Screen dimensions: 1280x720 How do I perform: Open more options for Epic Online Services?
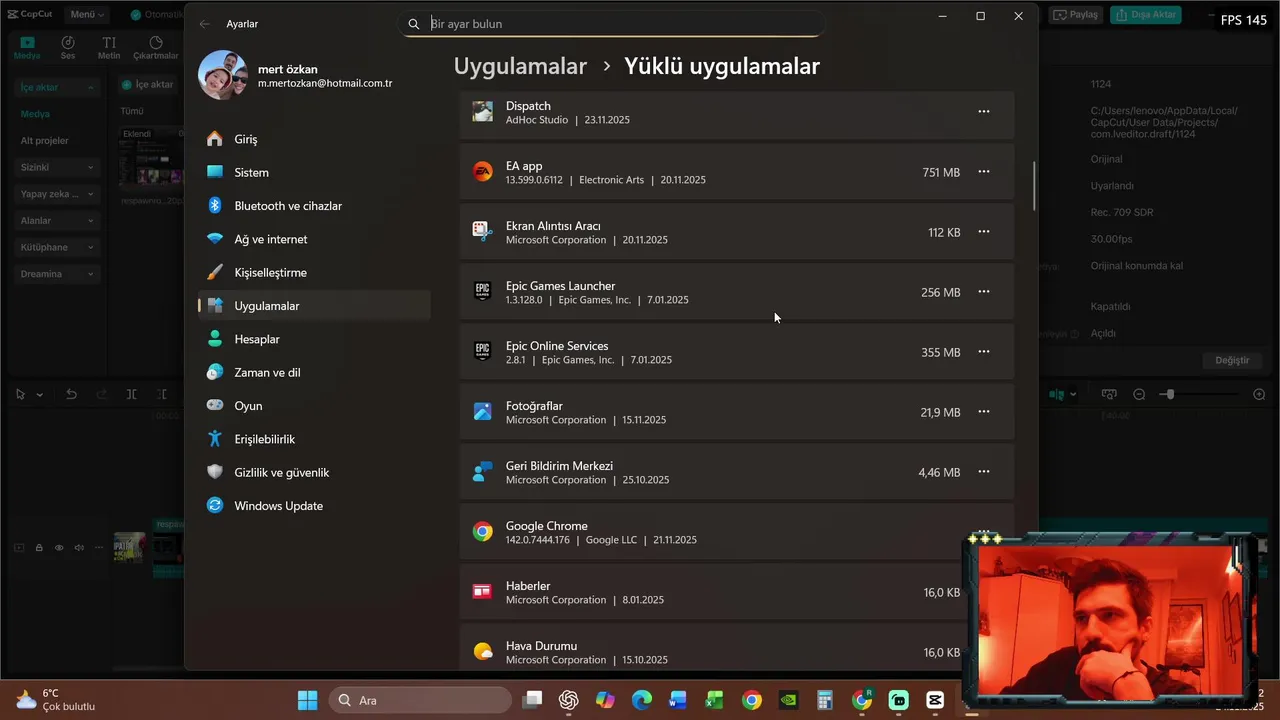pyautogui.click(x=984, y=352)
